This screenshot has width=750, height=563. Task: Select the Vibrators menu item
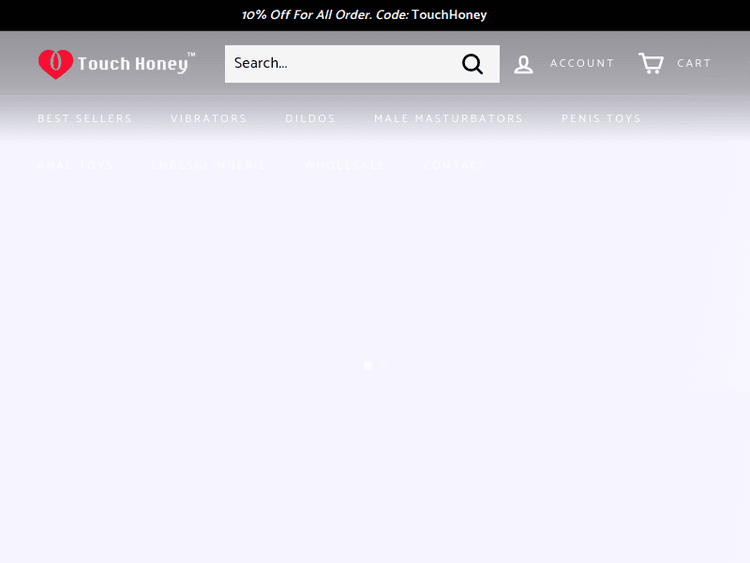pyautogui.click(x=208, y=119)
